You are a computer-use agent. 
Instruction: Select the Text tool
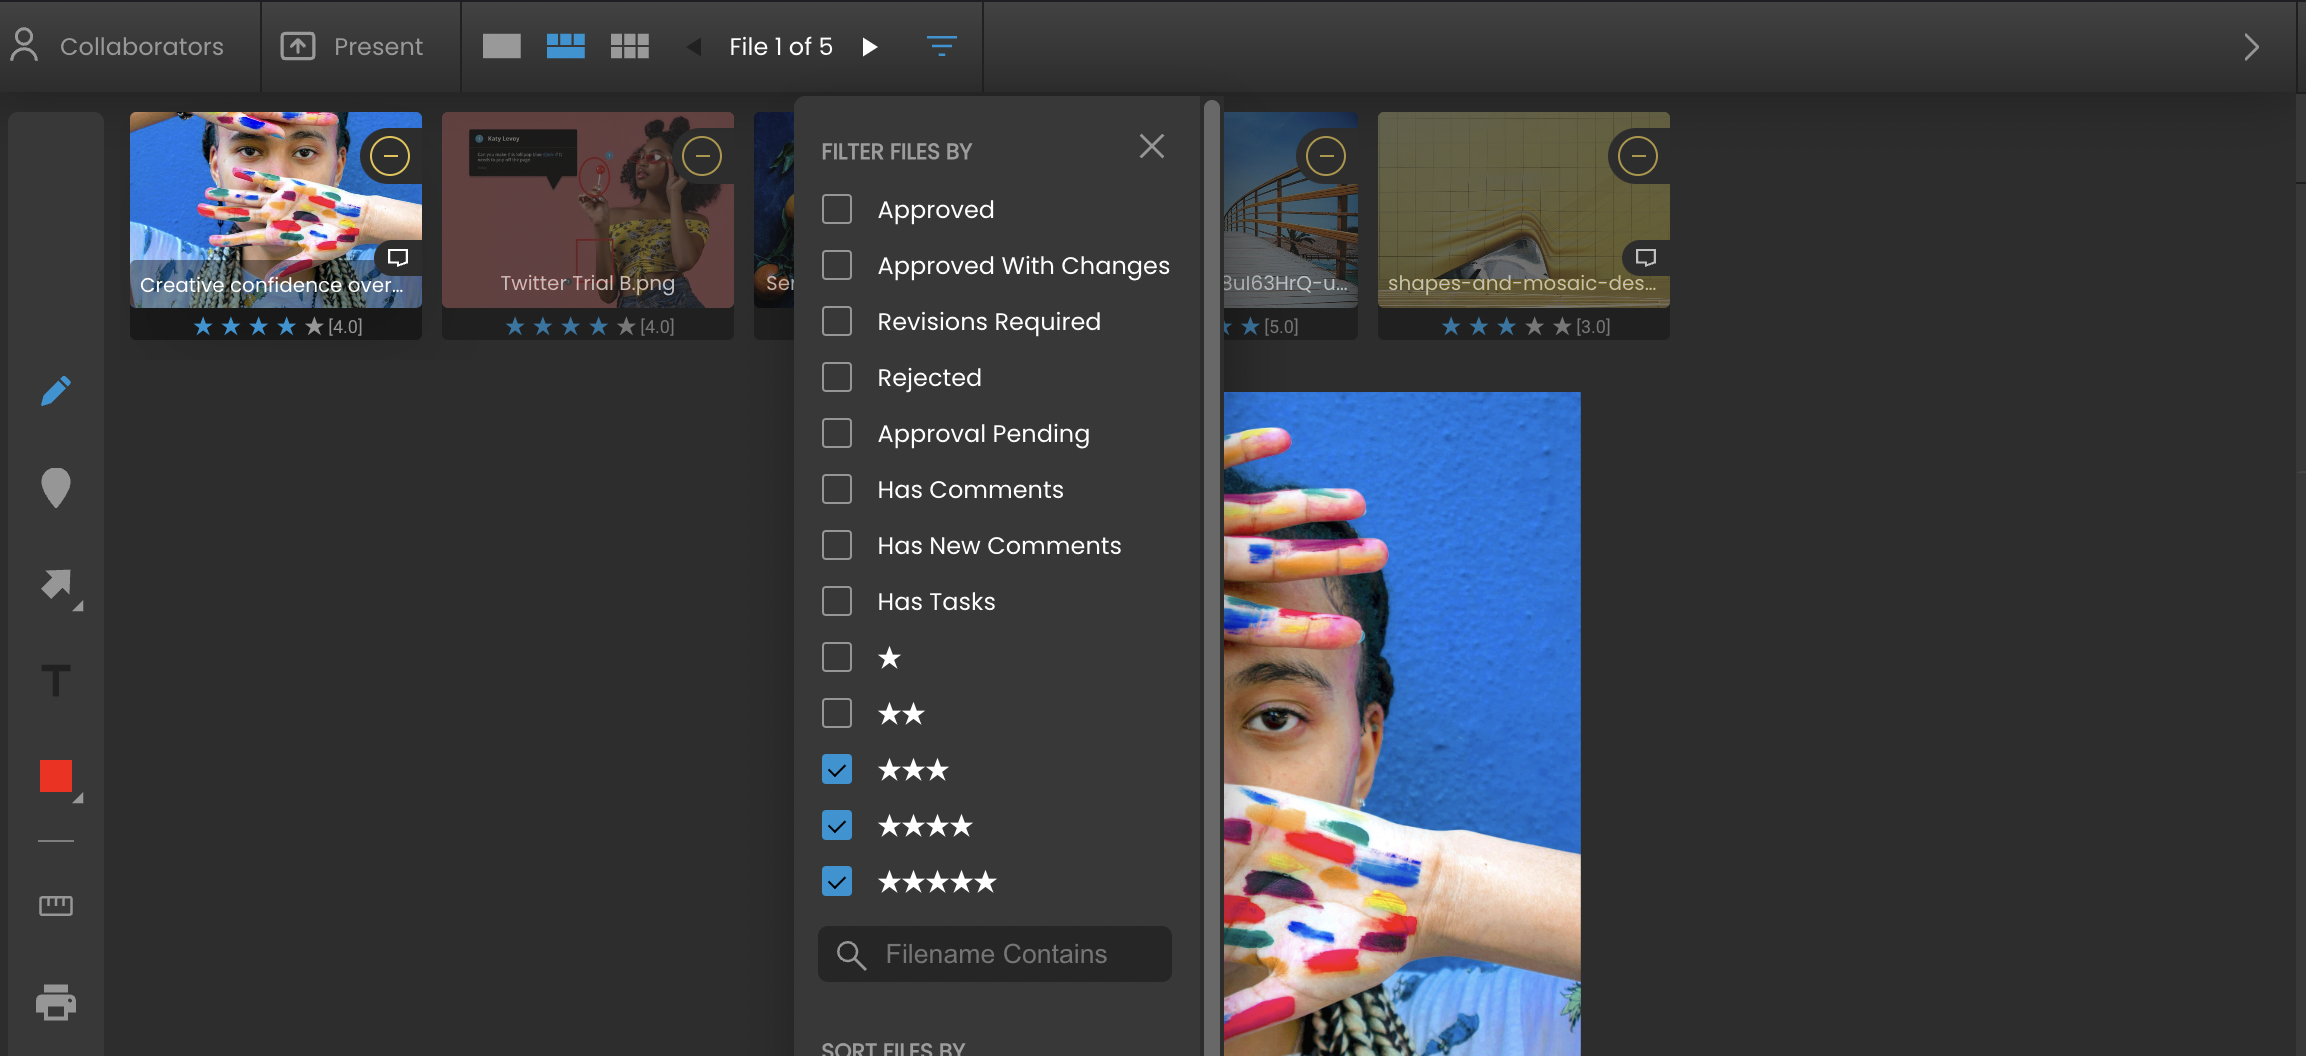pyautogui.click(x=56, y=681)
